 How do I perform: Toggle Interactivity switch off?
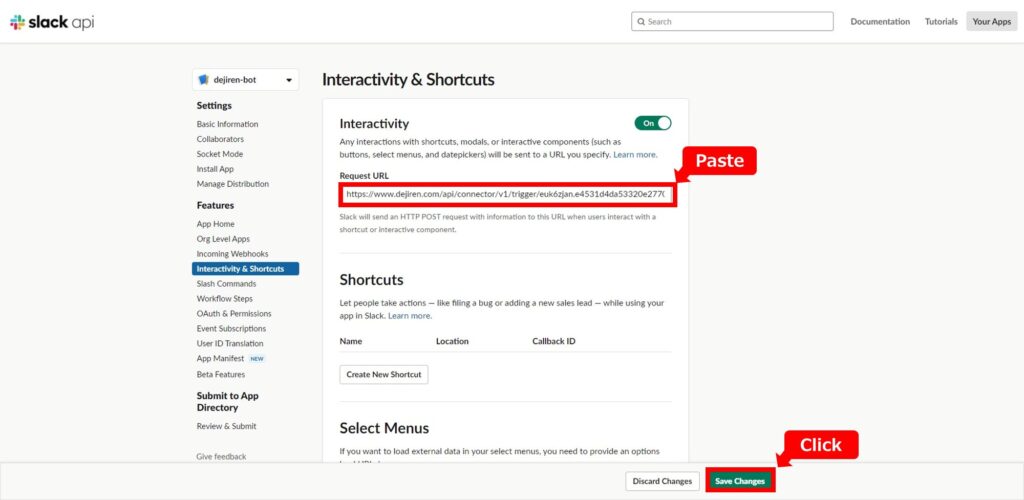point(652,123)
